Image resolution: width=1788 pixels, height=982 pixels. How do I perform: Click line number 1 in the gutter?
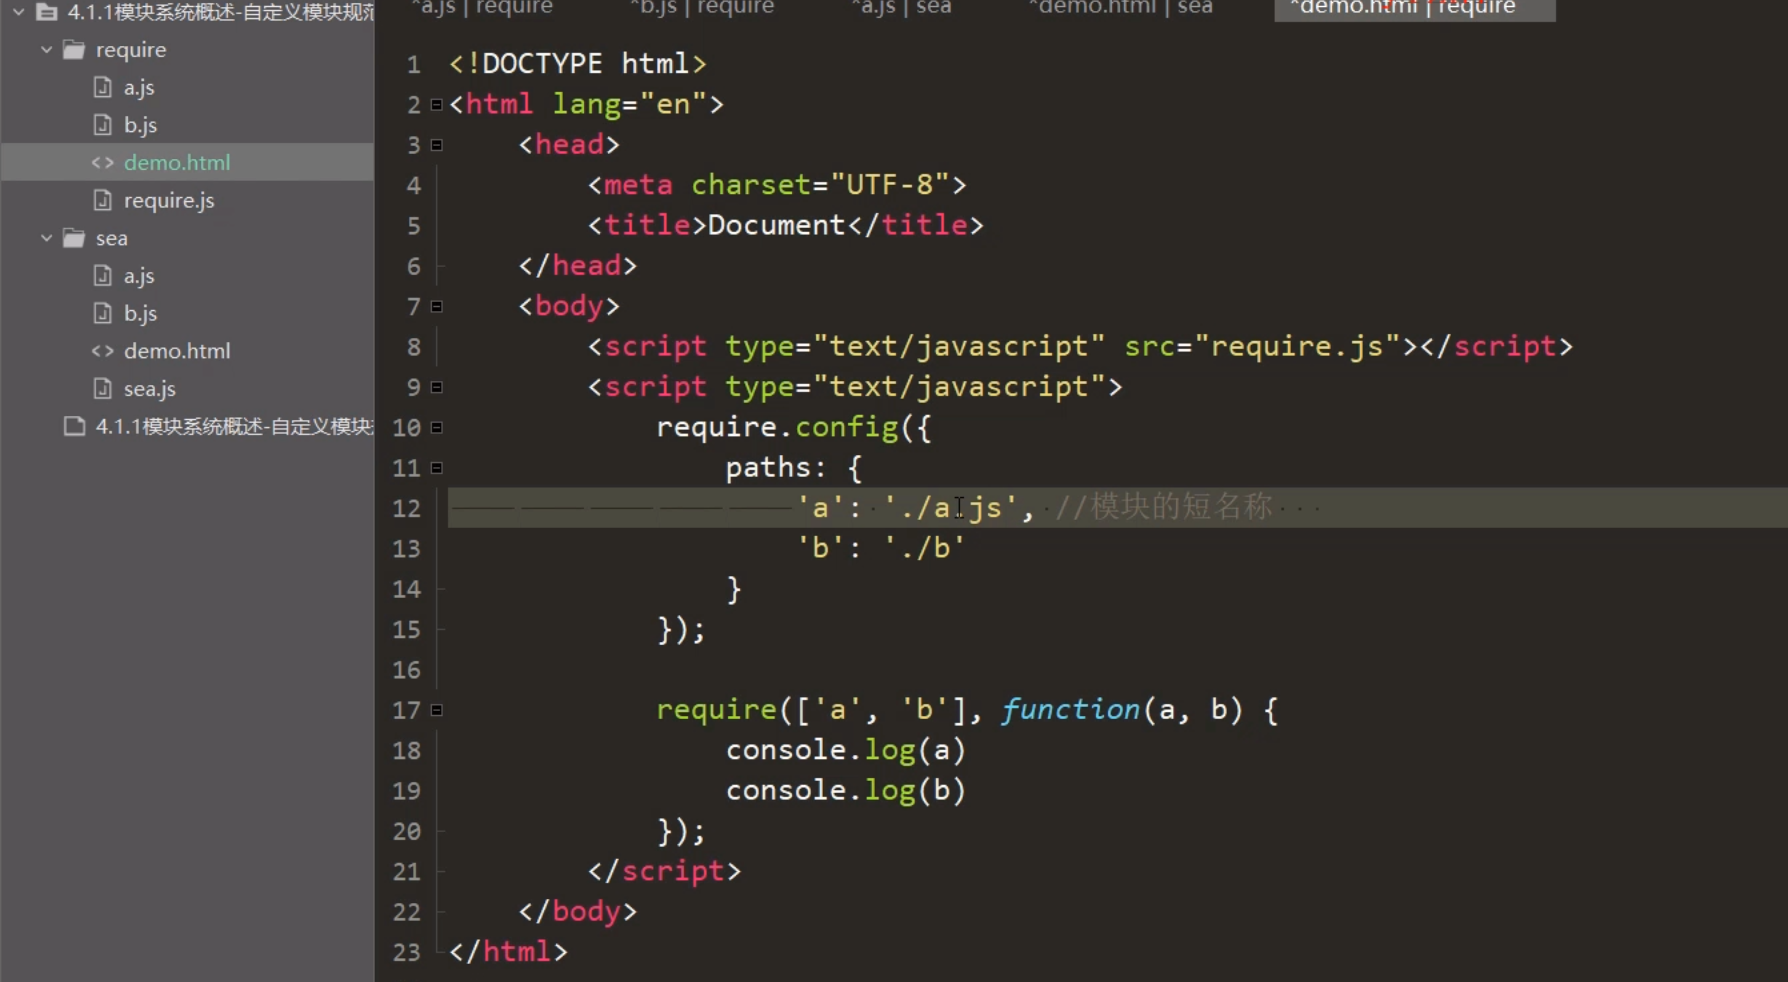click(x=413, y=64)
